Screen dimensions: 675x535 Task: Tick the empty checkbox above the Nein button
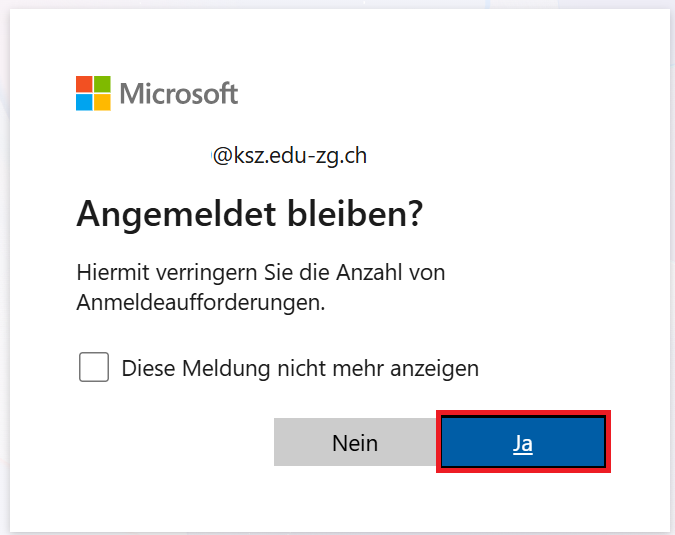click(x=94, y=368)
